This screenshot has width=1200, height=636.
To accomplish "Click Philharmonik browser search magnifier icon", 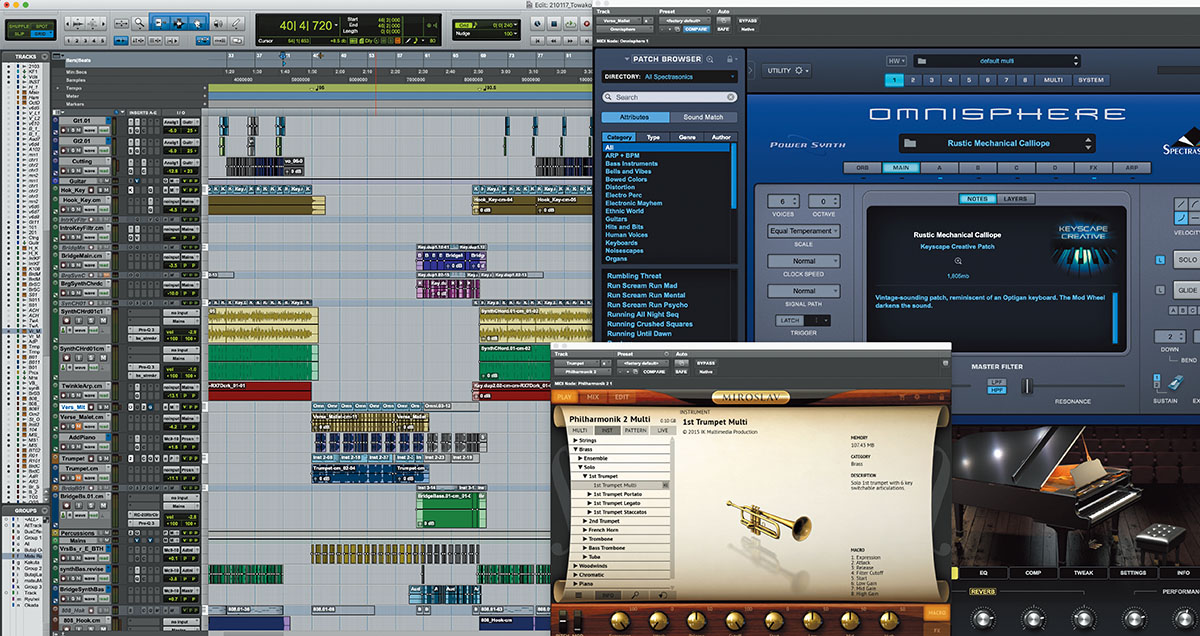I will [x=636, y=595].
